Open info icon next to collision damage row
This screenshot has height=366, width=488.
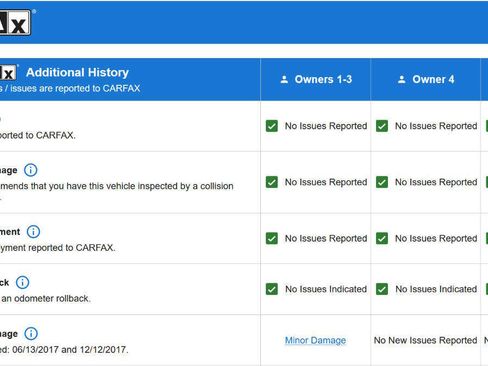(x=31, y=170)
